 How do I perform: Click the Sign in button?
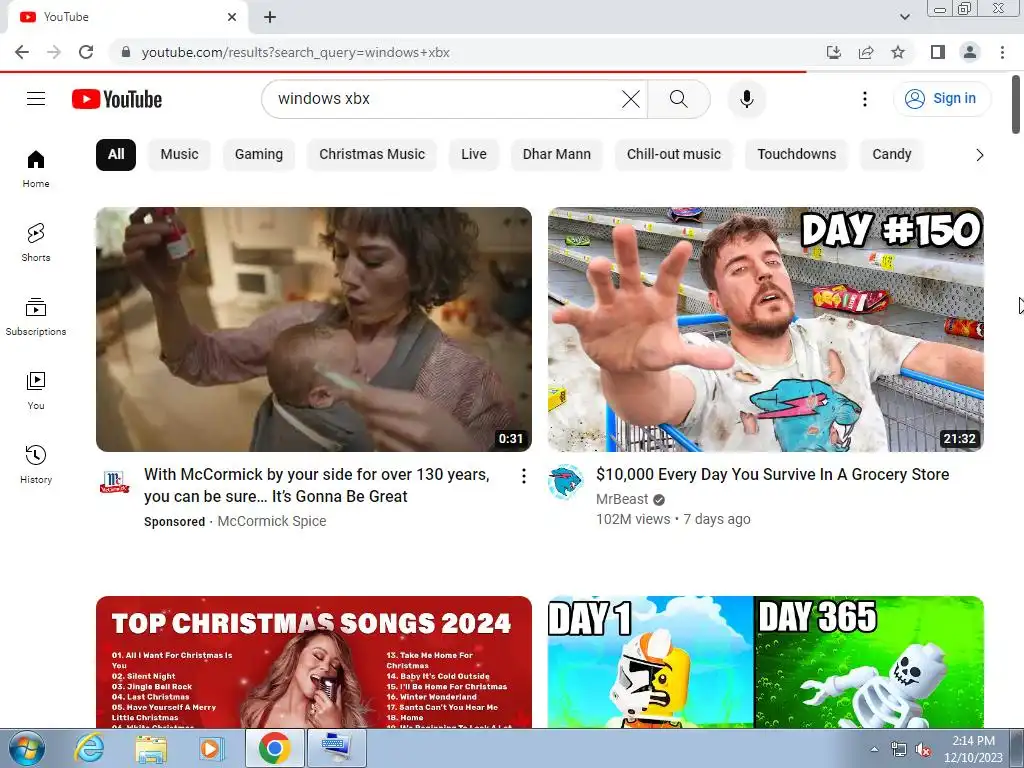pyautogui.click(x=942, y=99)
